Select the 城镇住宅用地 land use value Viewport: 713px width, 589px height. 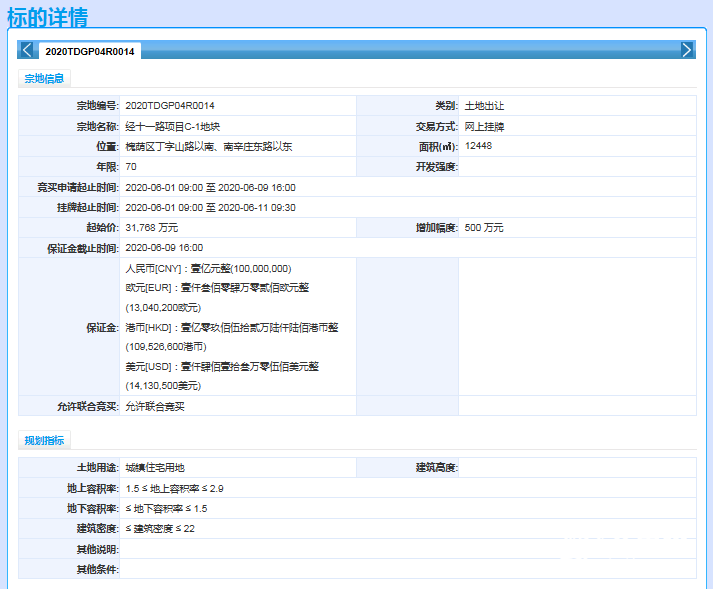pos(155,468)
